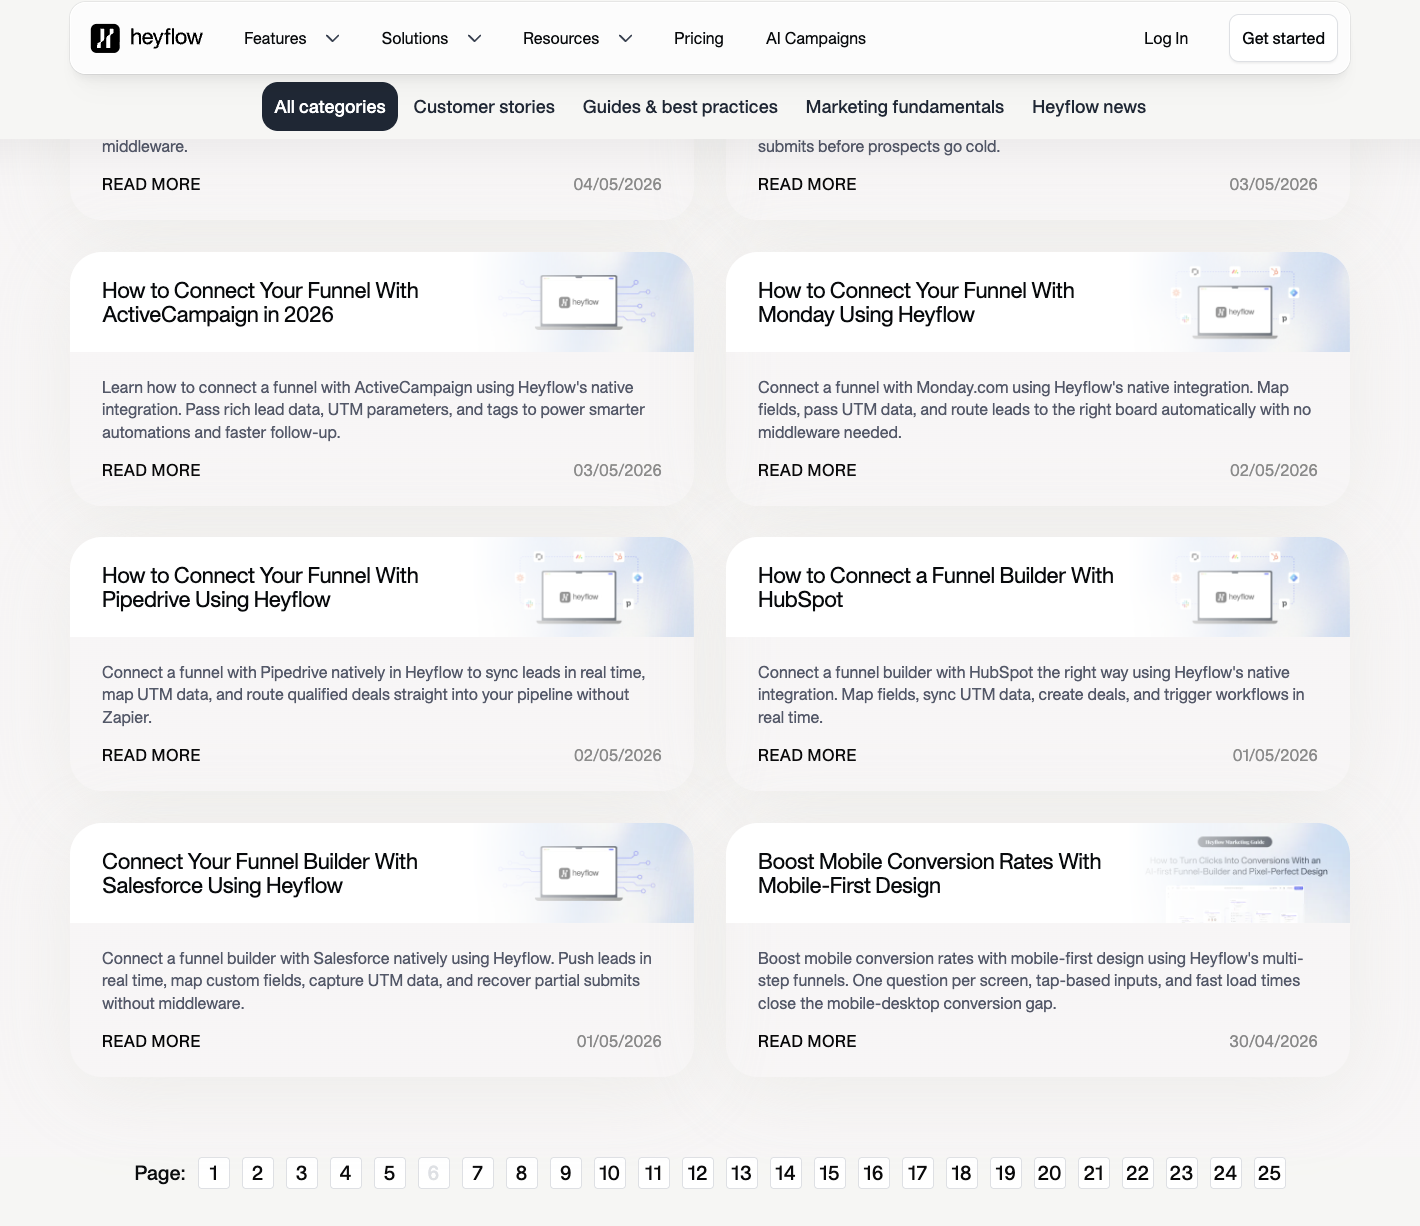Click READ MORE on the Salesforce card
The height and width of the screenshot is (1226, 1420).
(x=151, y=1041)
